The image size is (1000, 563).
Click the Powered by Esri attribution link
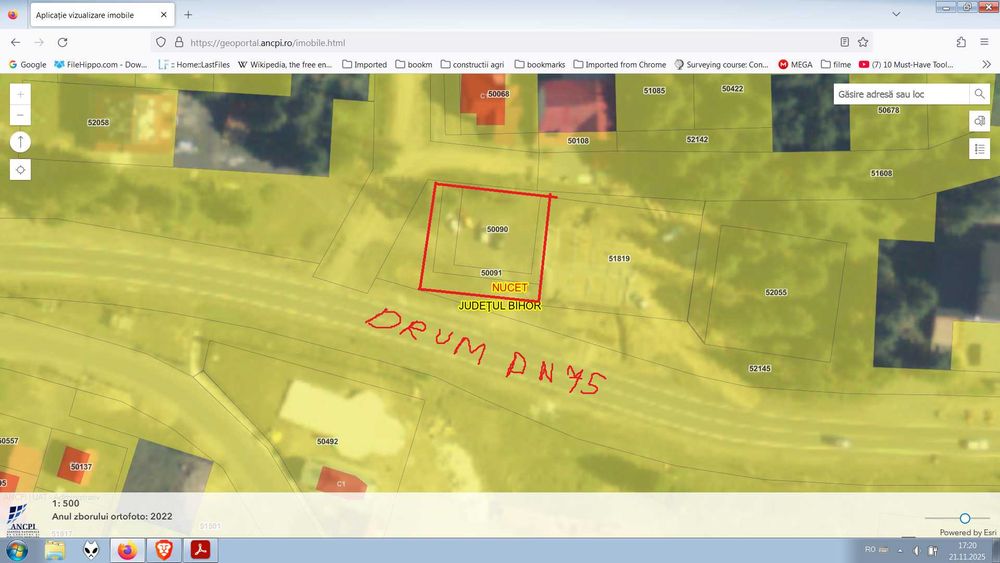967,532
